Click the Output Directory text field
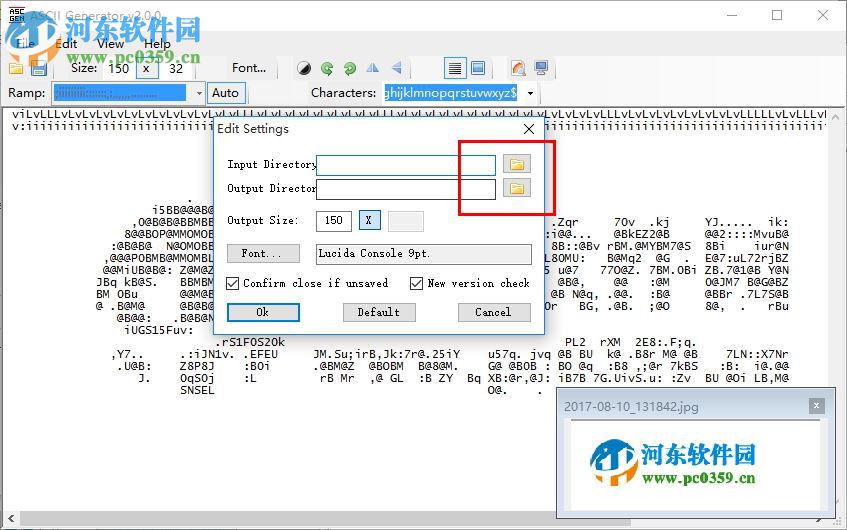The image size is (847, 530). [406, 190]
